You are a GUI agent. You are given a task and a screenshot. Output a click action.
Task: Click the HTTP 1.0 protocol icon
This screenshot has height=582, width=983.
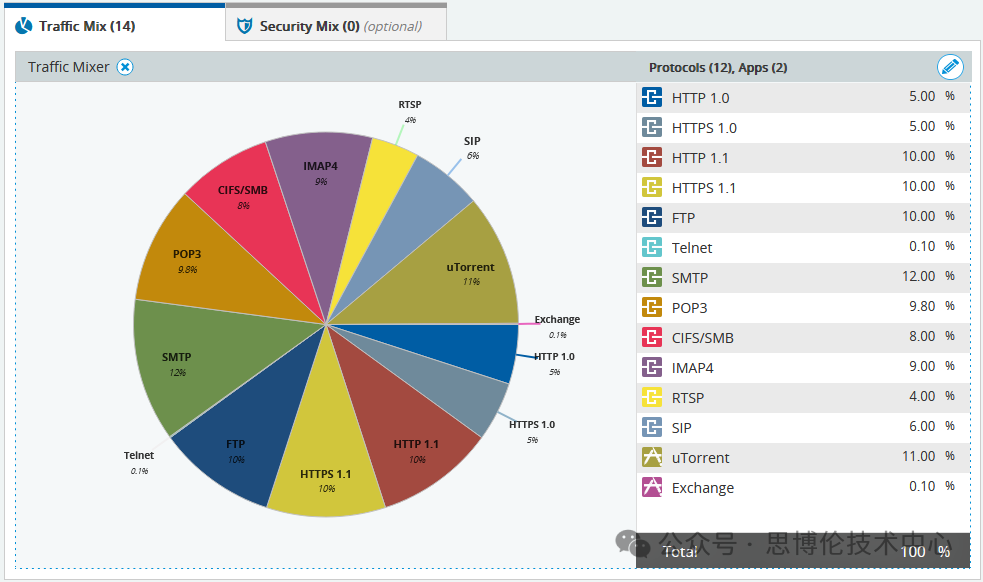(652, 98)
